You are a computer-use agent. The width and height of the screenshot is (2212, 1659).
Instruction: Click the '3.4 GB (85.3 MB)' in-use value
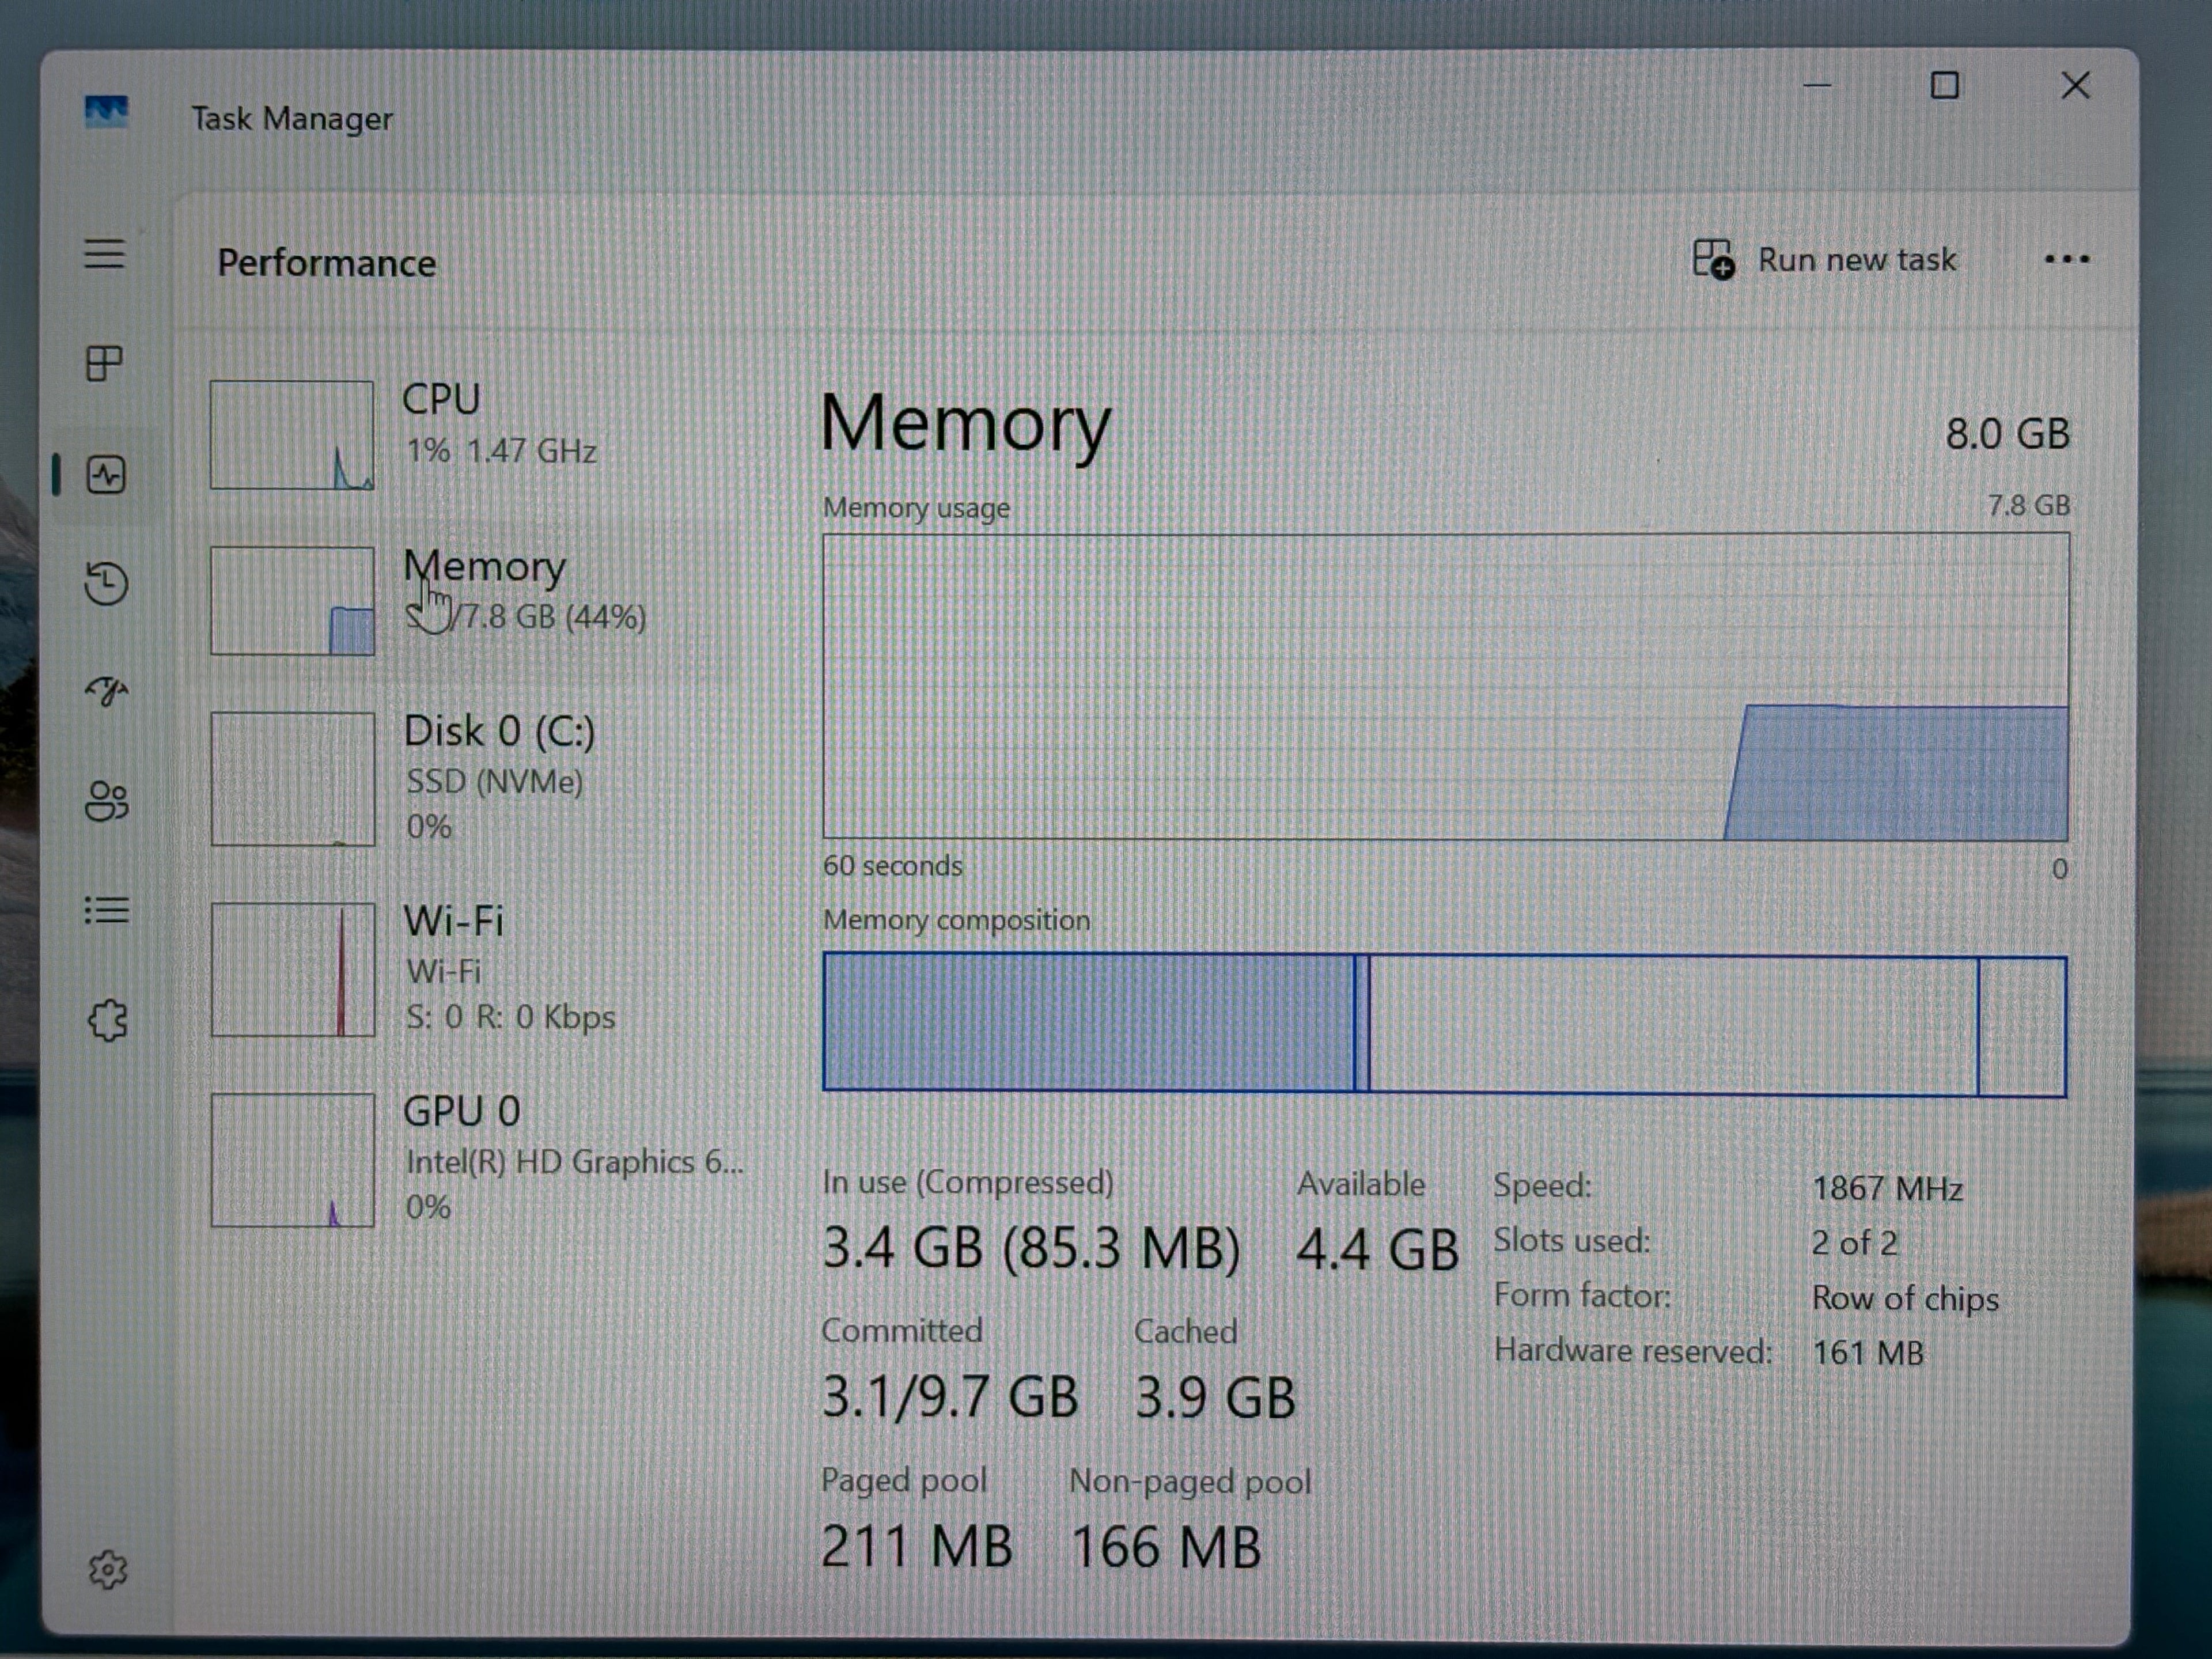tap(1031, 1248)
